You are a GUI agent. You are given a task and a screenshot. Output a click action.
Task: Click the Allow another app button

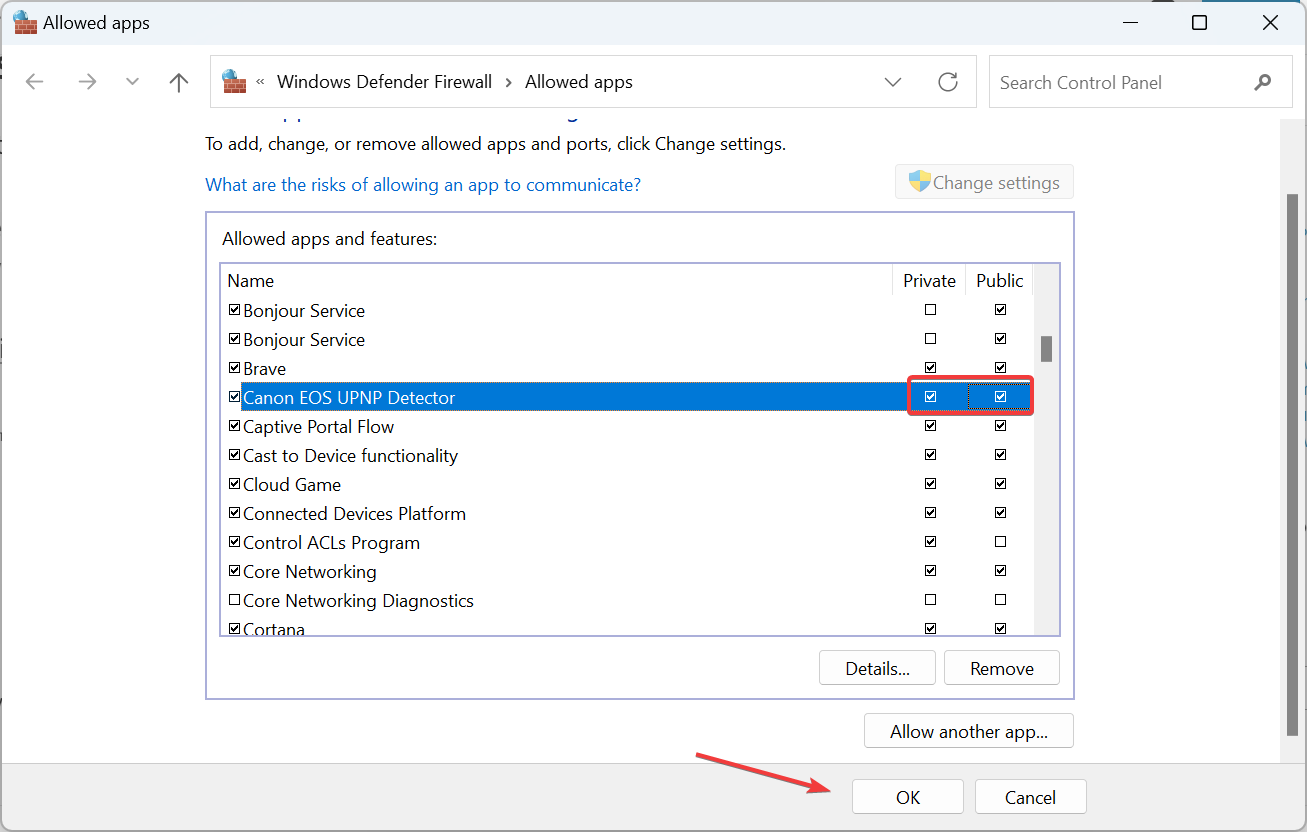tap(968, 731)
